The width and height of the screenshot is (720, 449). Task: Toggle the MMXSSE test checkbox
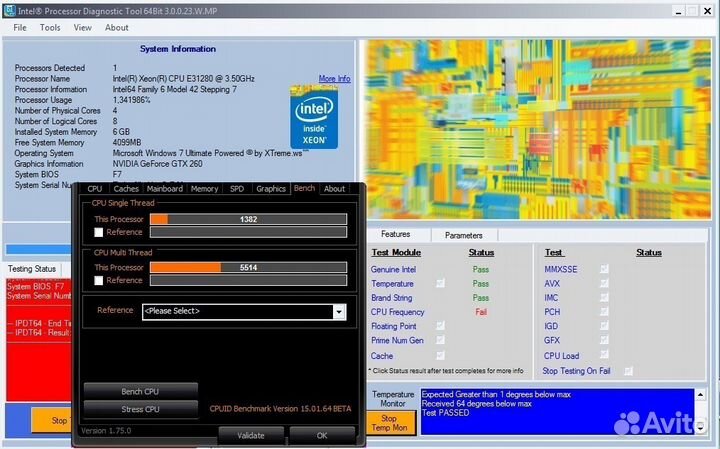click(x=604, y=269)
